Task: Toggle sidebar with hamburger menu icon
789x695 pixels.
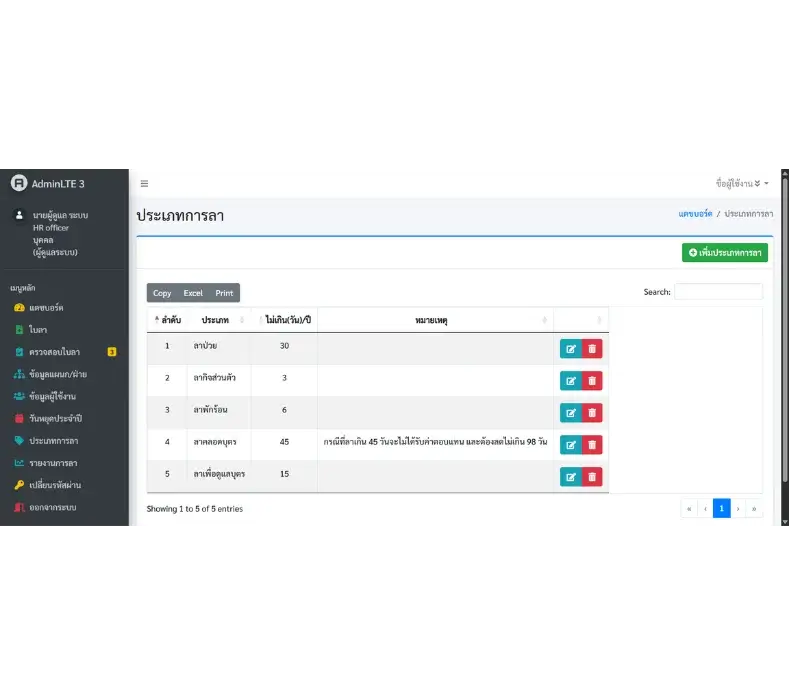Action: (x=144, y=184)
